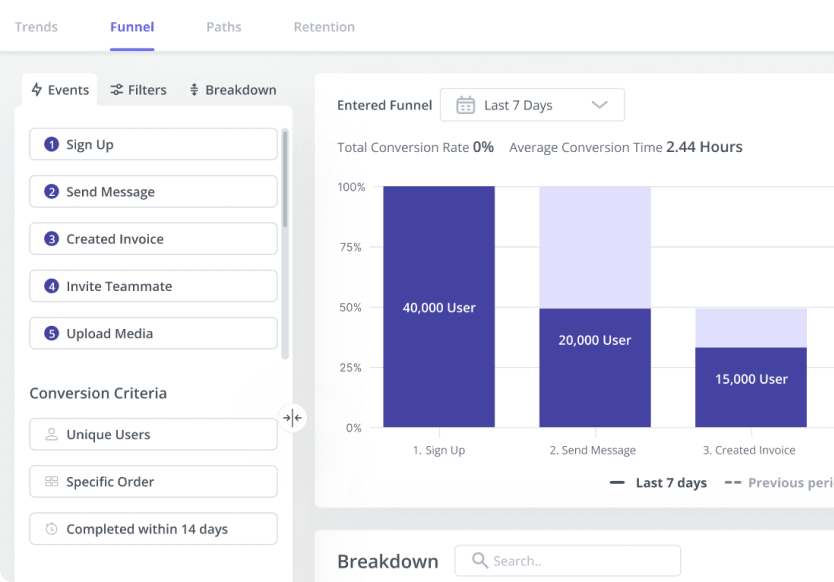
Task: Click the clock icon beside Completed within 14 days
Action: click(x=51, y=529)
